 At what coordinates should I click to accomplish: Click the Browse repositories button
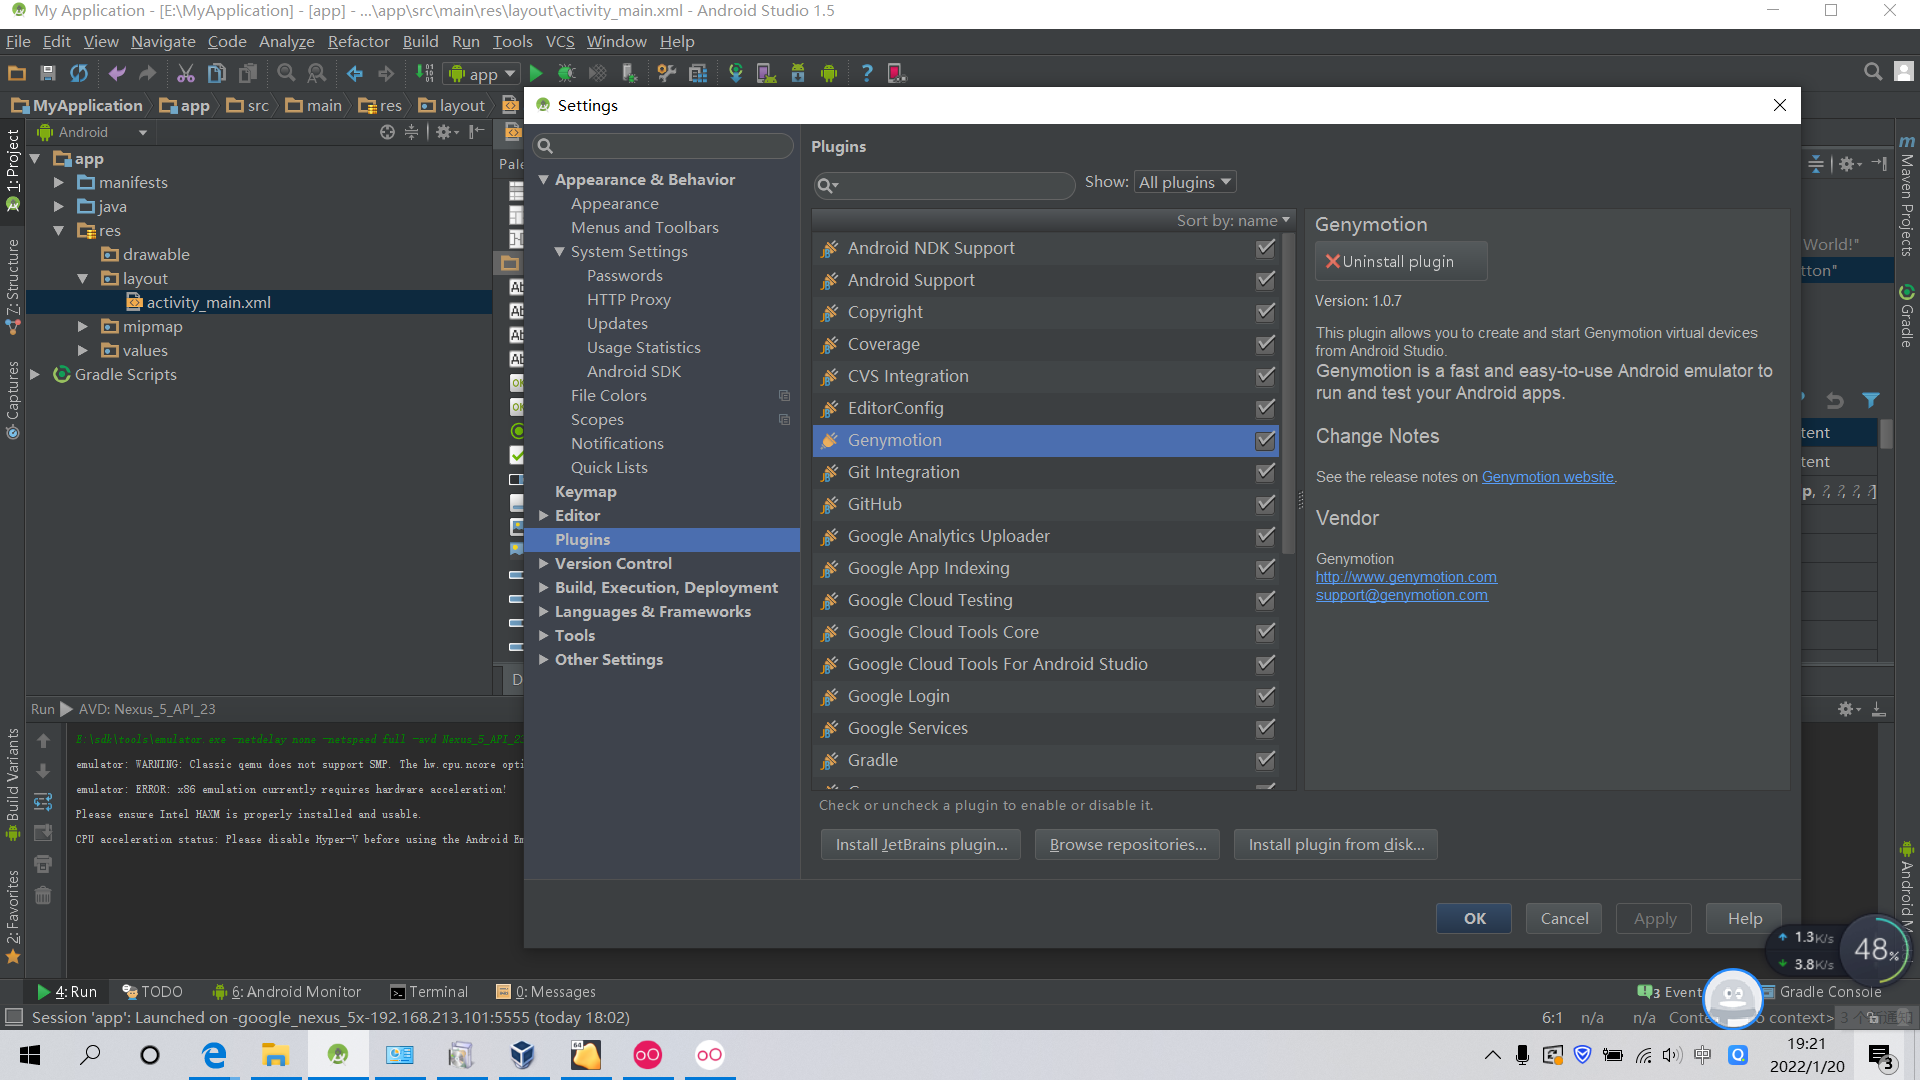point(1127,845)
